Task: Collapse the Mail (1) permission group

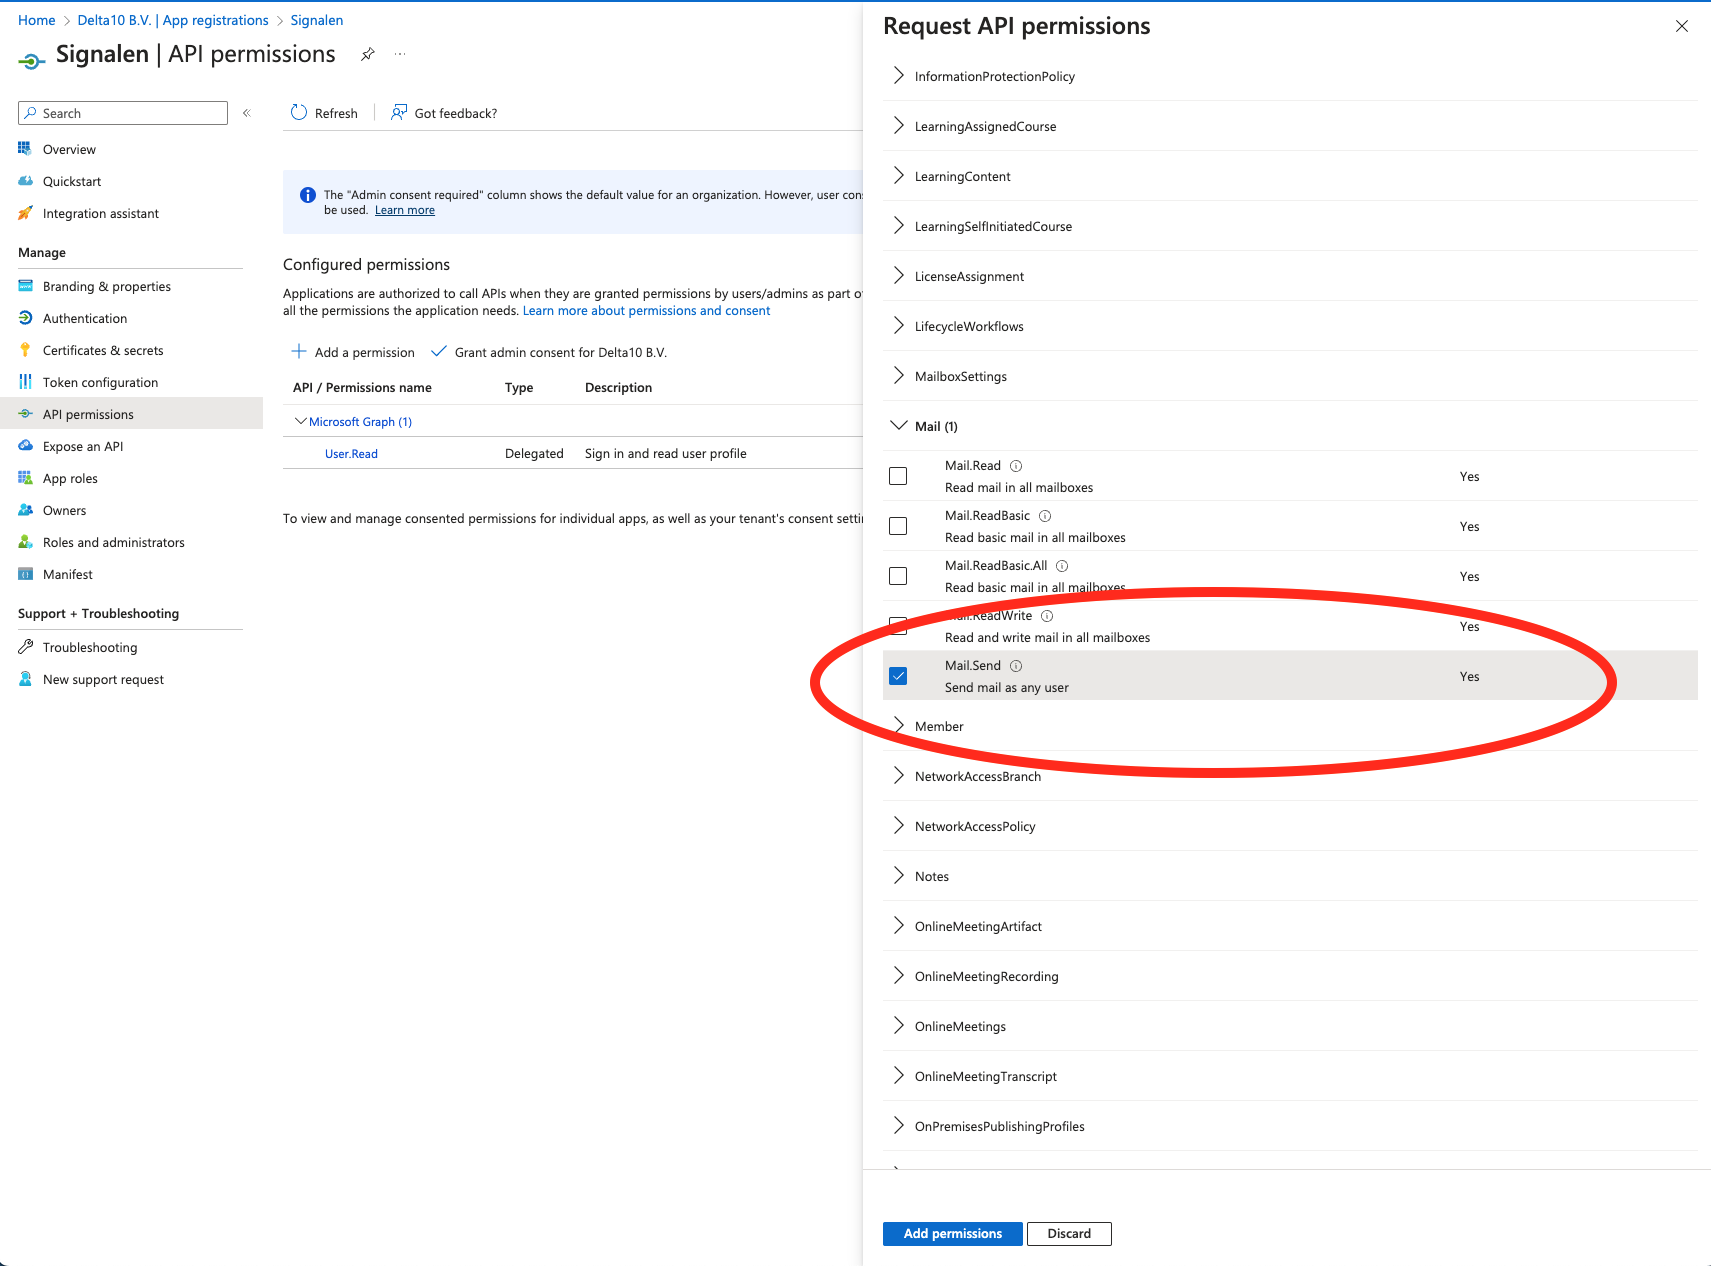Action: pos(899,426)
